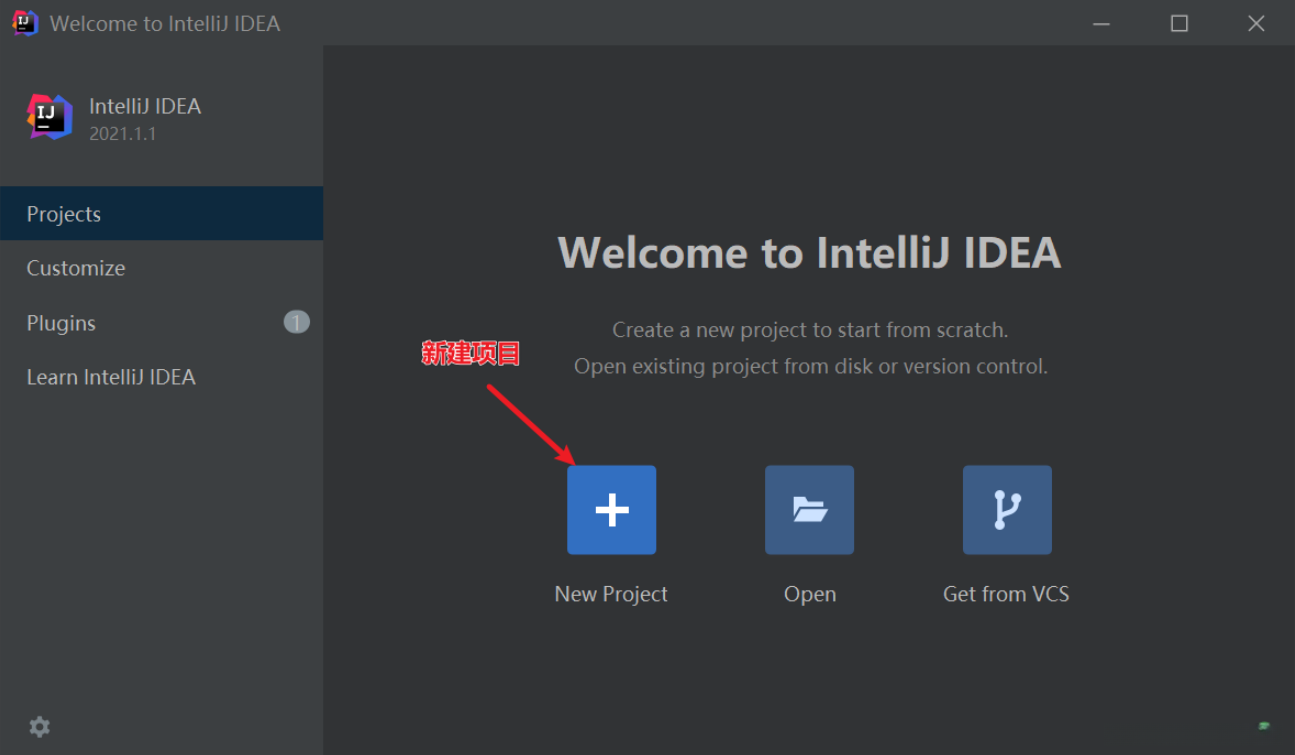This screenshot has height=755, width=1295.
Task: Go to the Learn IntelliJ IDEA tab
Action: 111,377
